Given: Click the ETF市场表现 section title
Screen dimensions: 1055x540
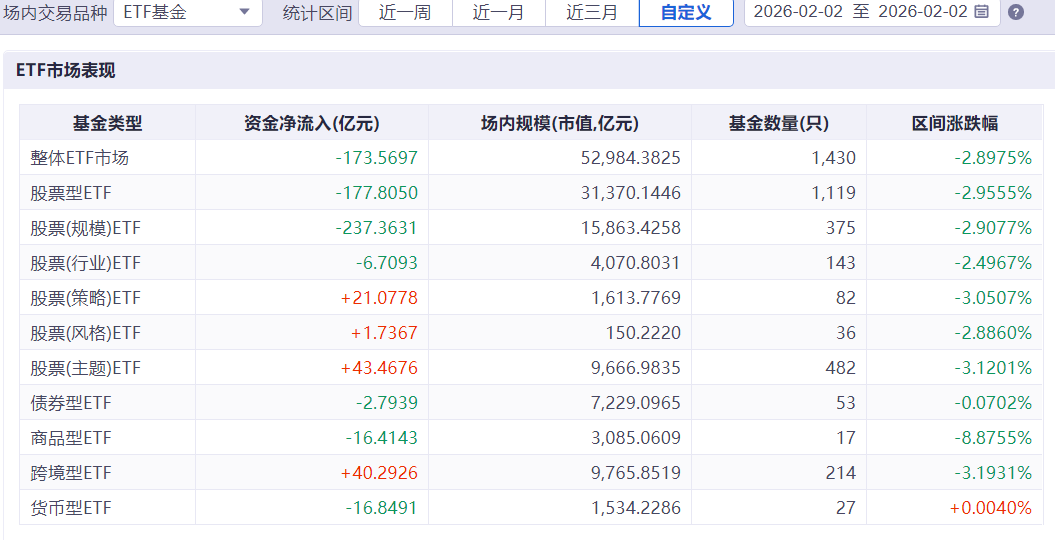Looking at the screenshot, I should [x=65, y=70].
